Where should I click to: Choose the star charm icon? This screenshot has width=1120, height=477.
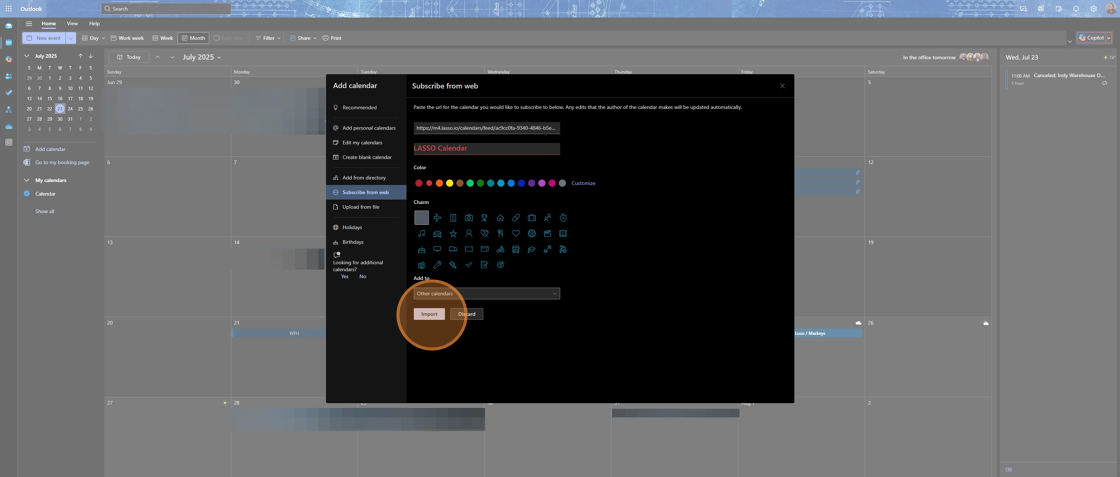click(x=453, y=234)
